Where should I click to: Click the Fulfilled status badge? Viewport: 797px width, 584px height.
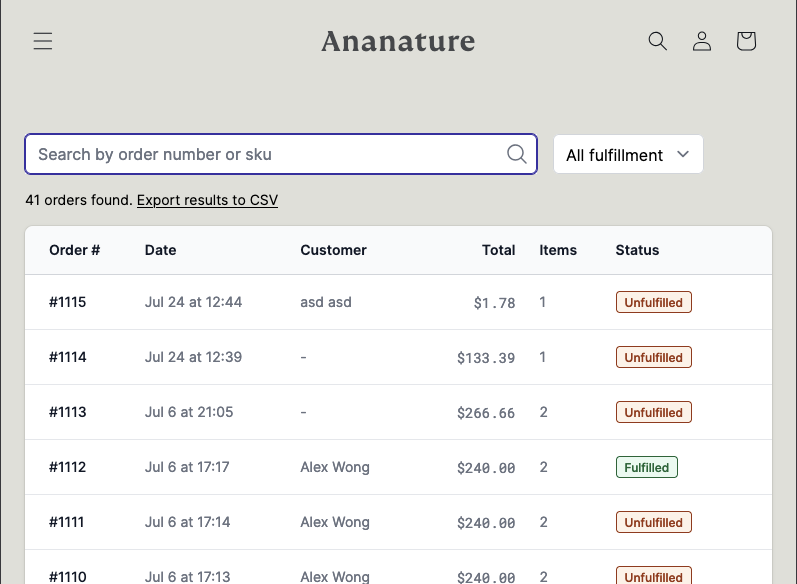646,467
